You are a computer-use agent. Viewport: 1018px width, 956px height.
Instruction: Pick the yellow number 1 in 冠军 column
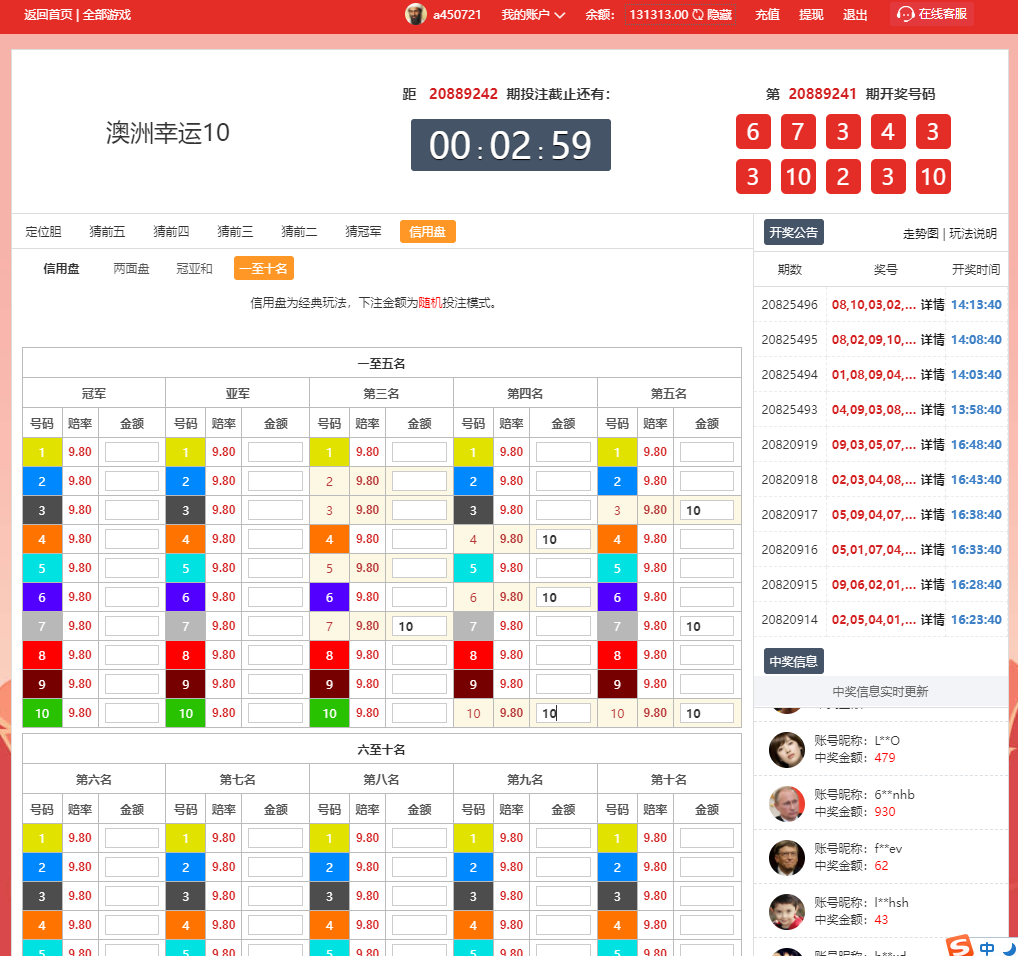(42, 452)
